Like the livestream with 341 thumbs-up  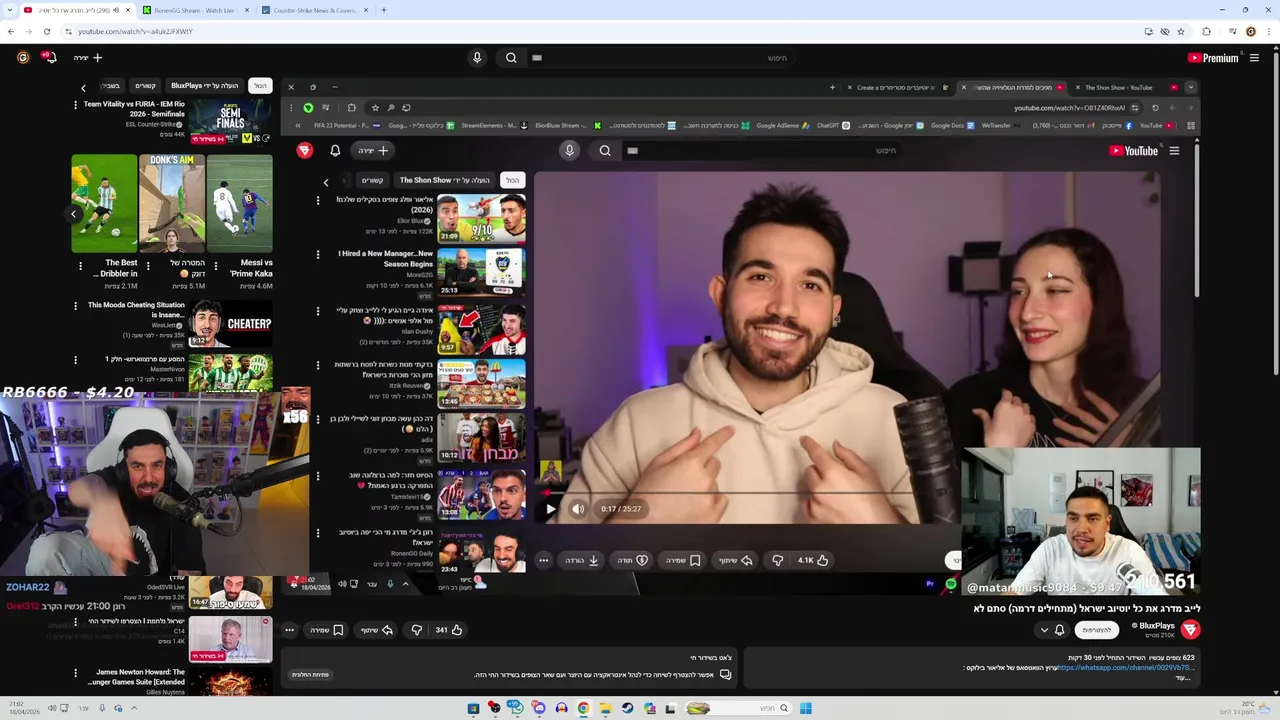coord(449,630)
